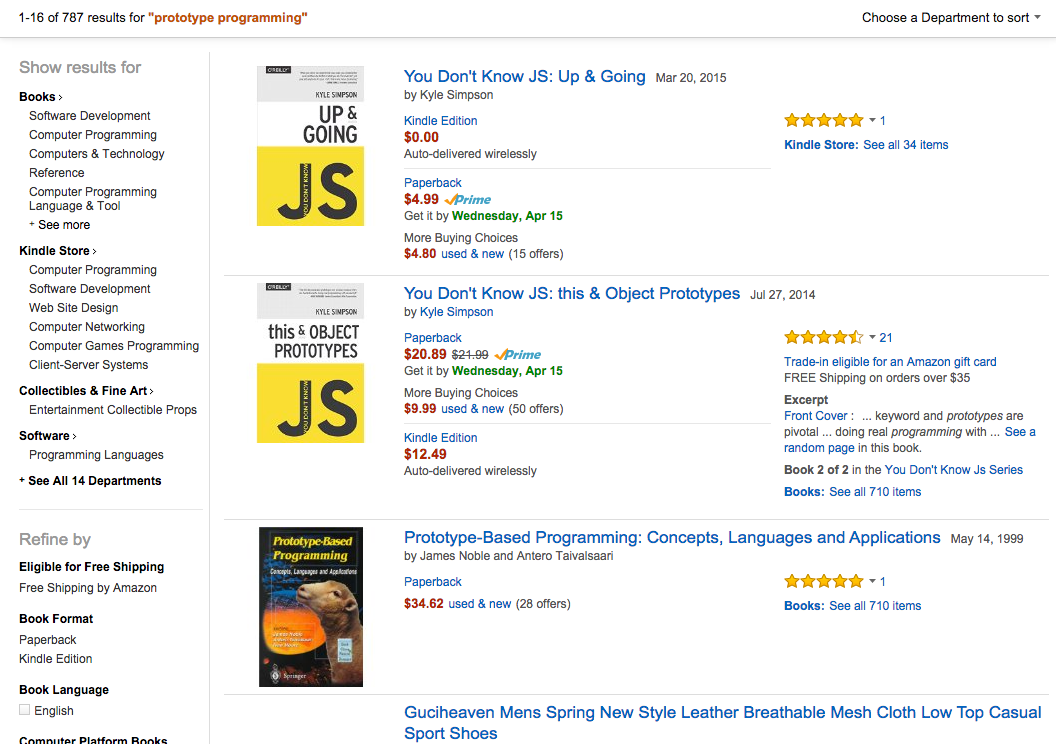Image resolution: width=1056 pixels, height=744 pixels.
Task: Select Web Site Design category
Action: (73, 307)
